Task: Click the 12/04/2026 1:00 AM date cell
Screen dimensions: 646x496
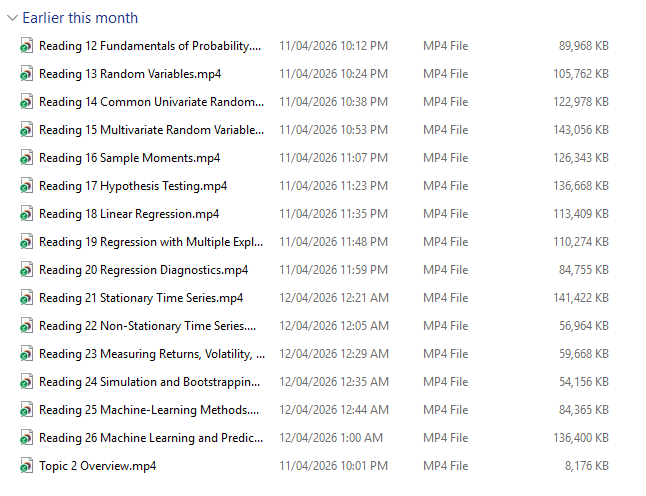Action: click(331, 438)
